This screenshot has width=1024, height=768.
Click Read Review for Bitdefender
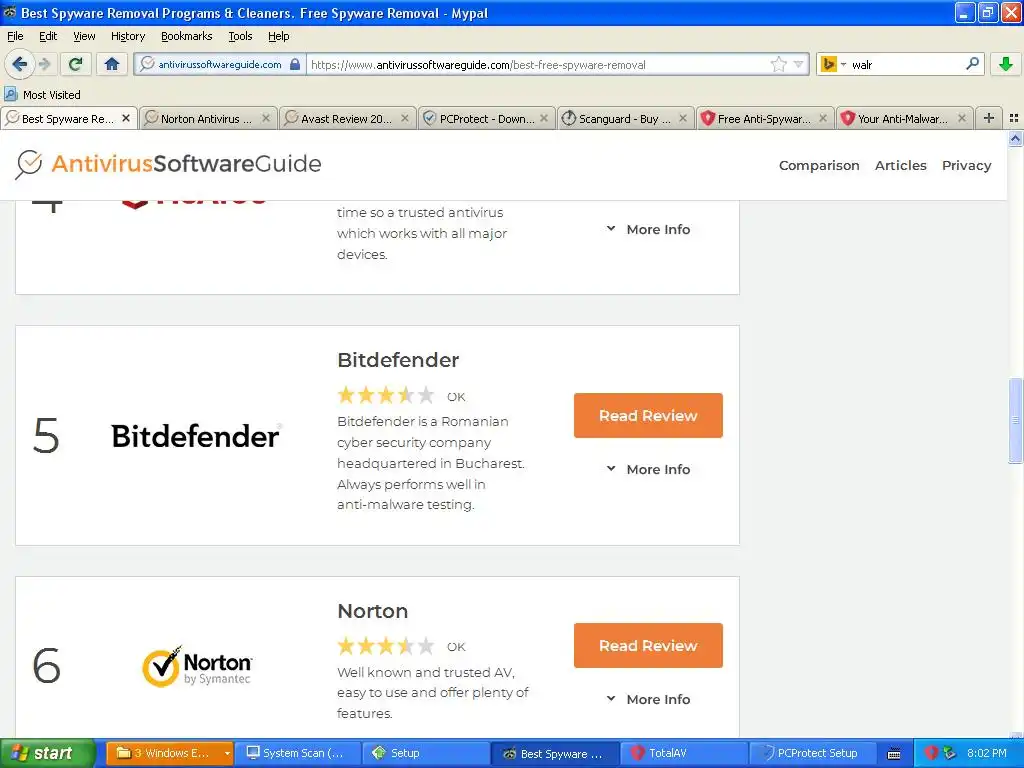coord(648,415)
